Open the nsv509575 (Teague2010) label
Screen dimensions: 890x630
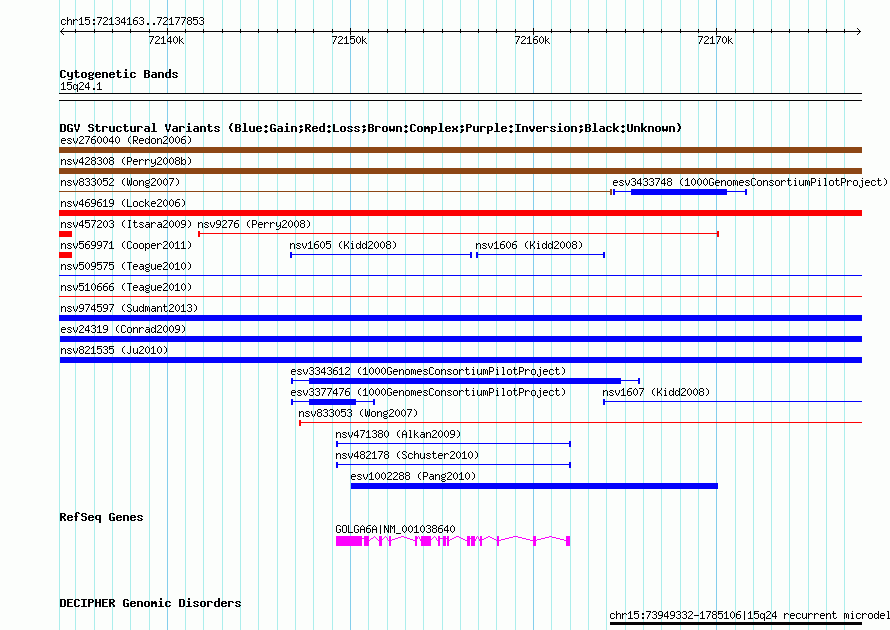click(126, 266)
